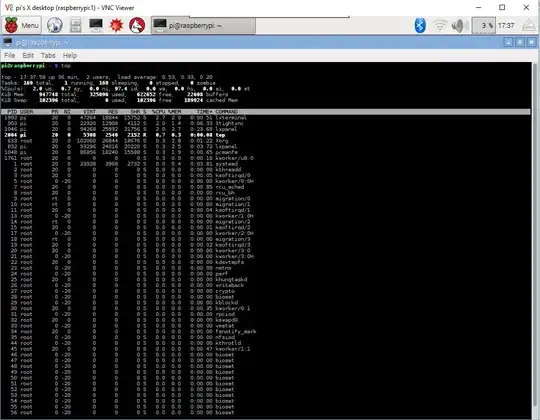Click the KiB Swap summary line
Screen dimensions: 540x420
click(x=119, y=100)
